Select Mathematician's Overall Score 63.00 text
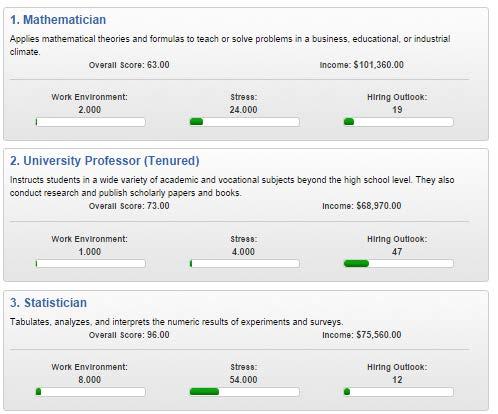 click(x=129, y=65)
